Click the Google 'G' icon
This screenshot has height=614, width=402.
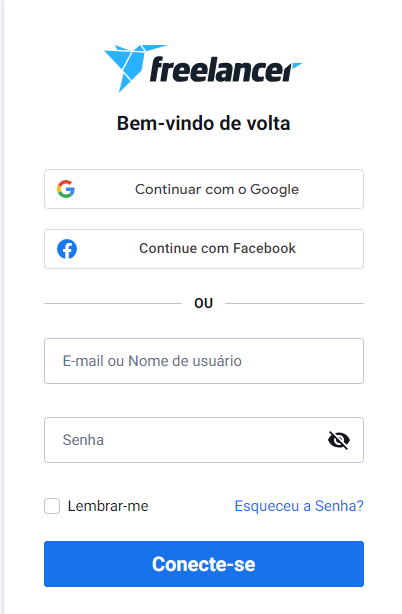pos(66,189)
